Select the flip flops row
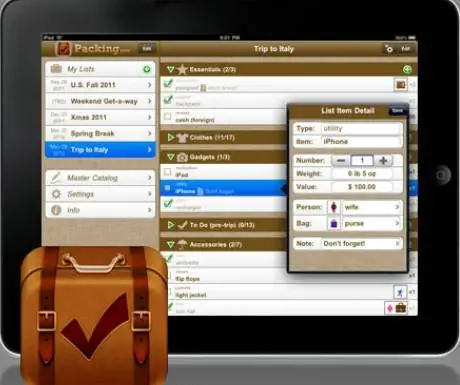This screenshot has height=385, width=460. (288, 276)
